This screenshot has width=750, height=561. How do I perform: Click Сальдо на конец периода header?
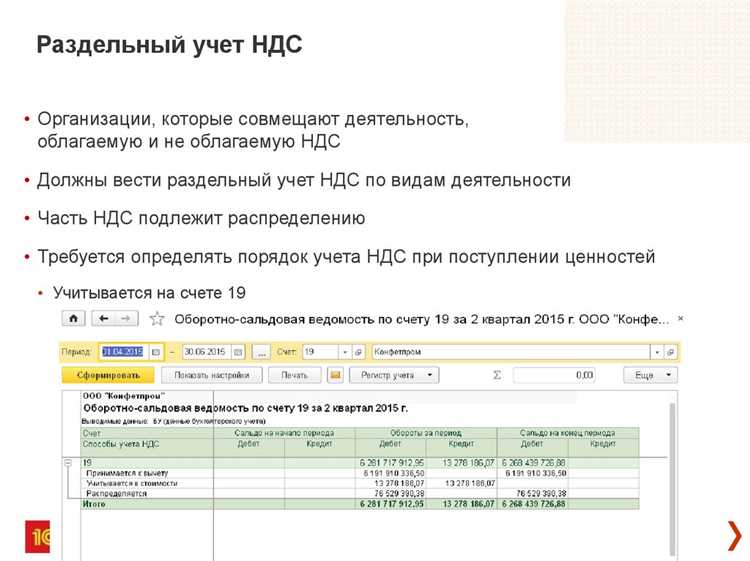[568, 433]
